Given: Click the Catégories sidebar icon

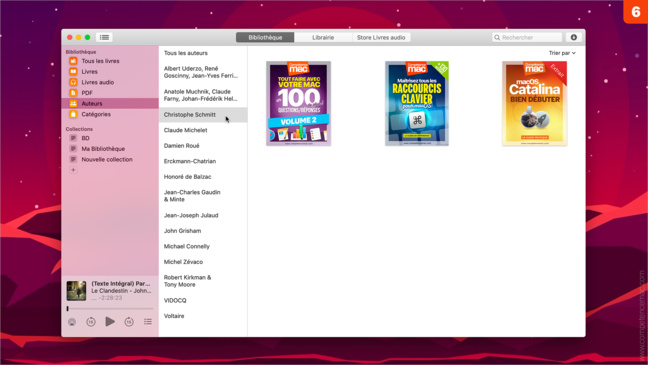Looking at the screenshot, I should [73, 114].
